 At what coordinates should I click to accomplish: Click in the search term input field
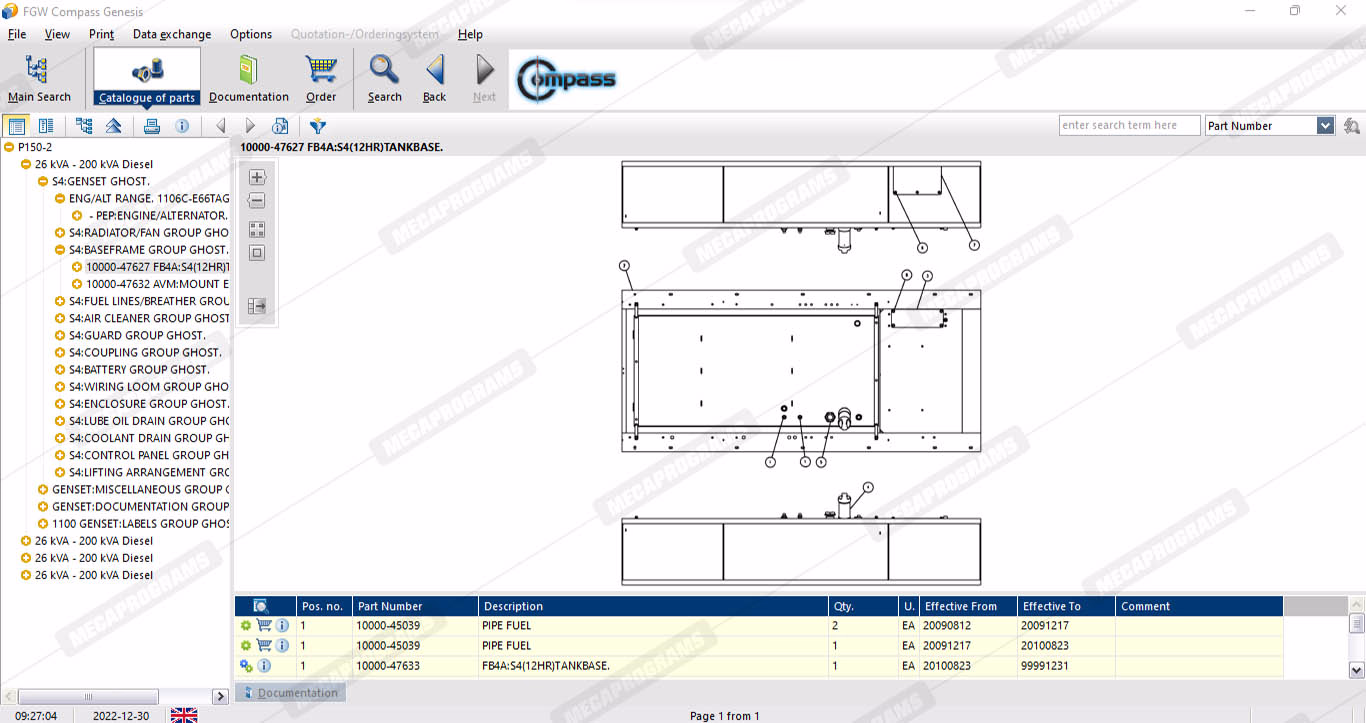[1130, 126]
